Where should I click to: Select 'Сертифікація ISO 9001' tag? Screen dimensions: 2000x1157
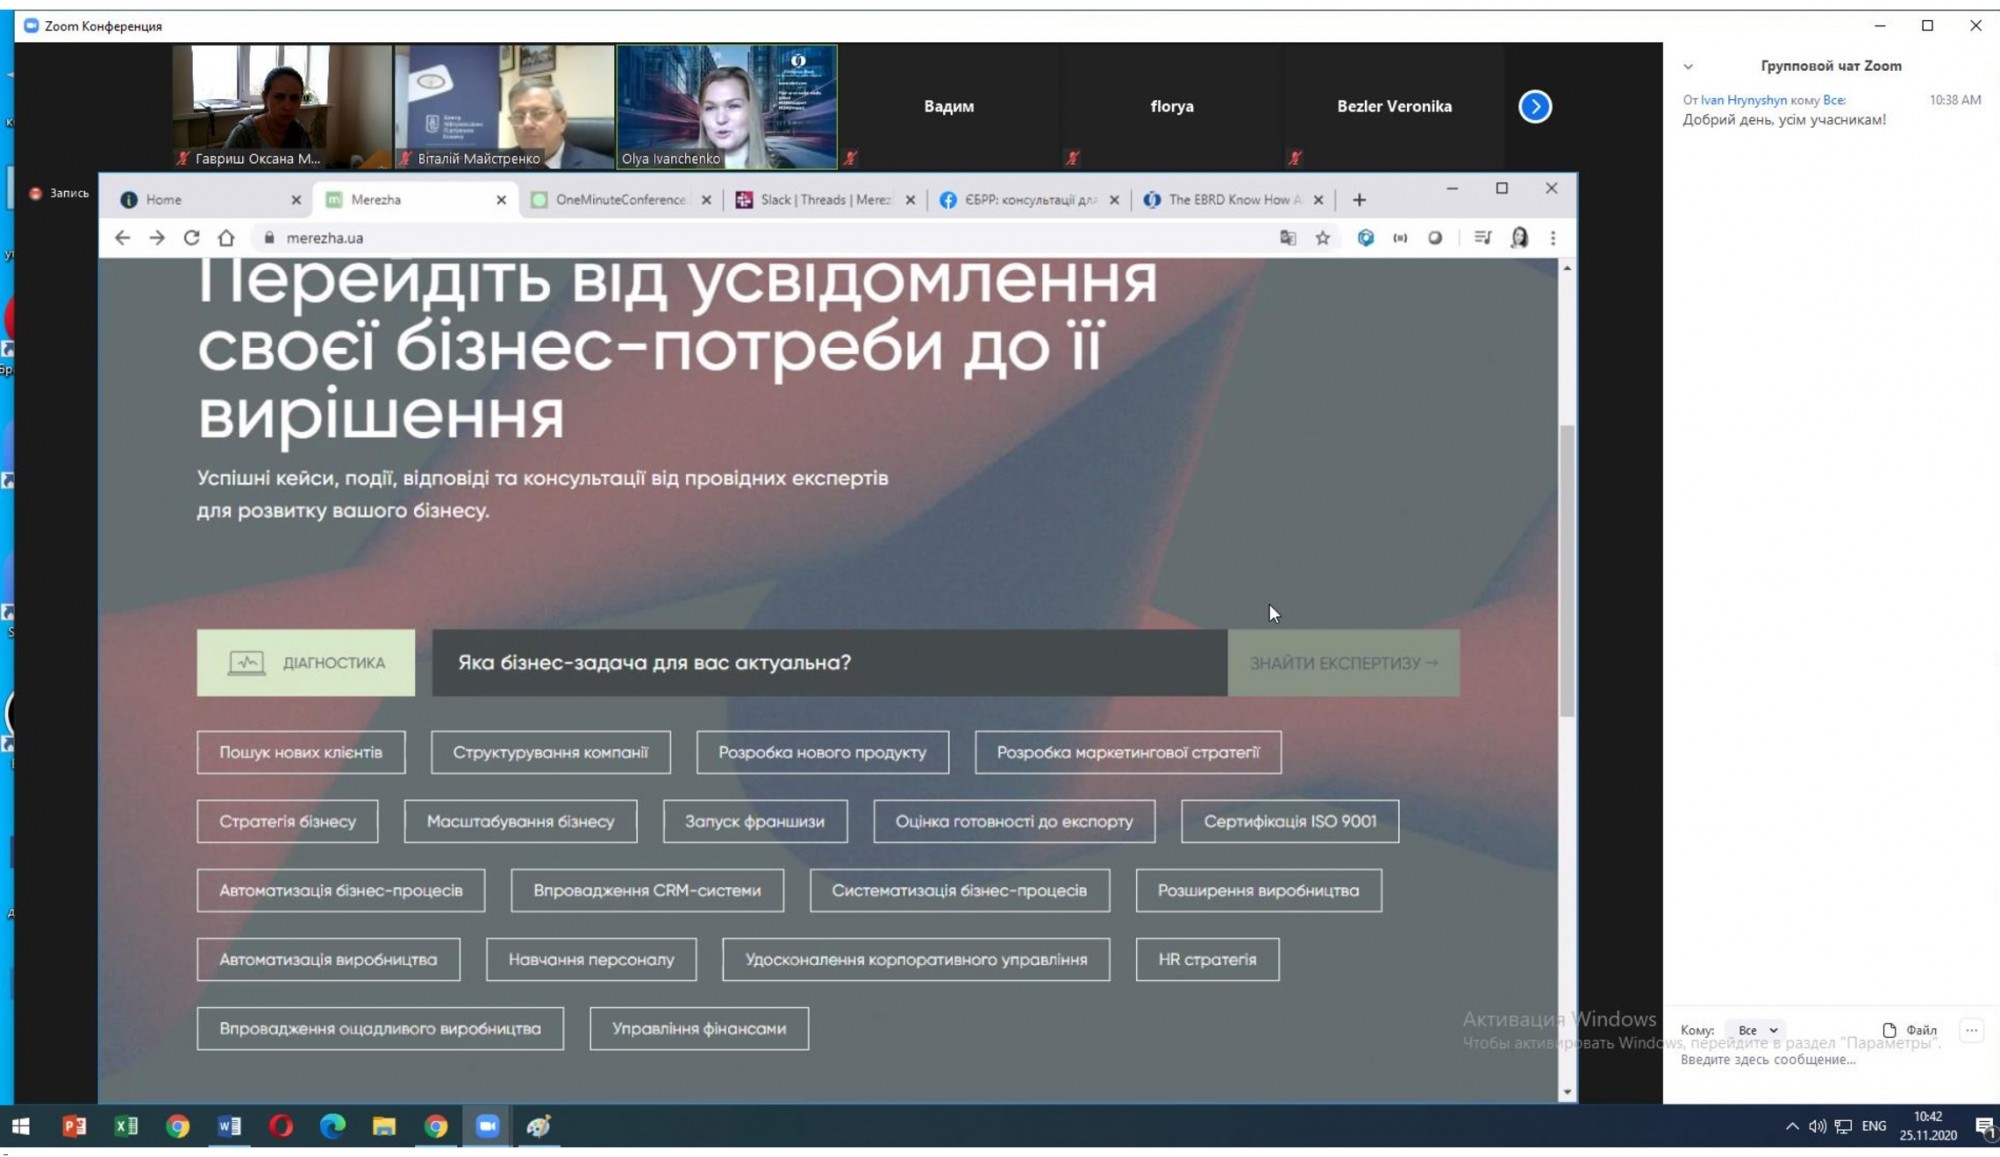point(1290,822)
